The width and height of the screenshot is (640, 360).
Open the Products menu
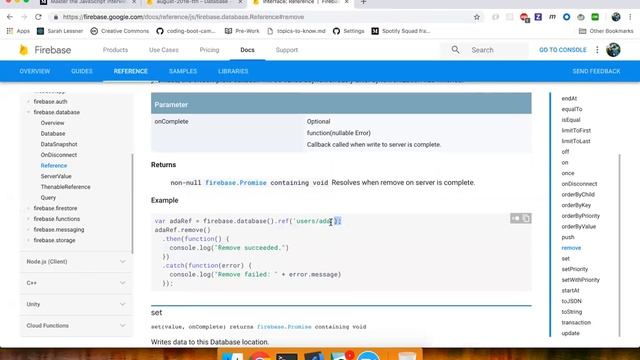tap(115, 50)
